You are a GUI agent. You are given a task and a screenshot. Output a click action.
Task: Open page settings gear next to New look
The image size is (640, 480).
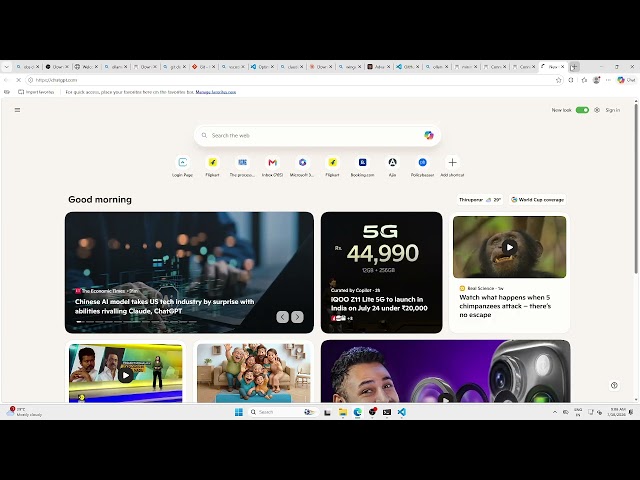tap(597, 110)
